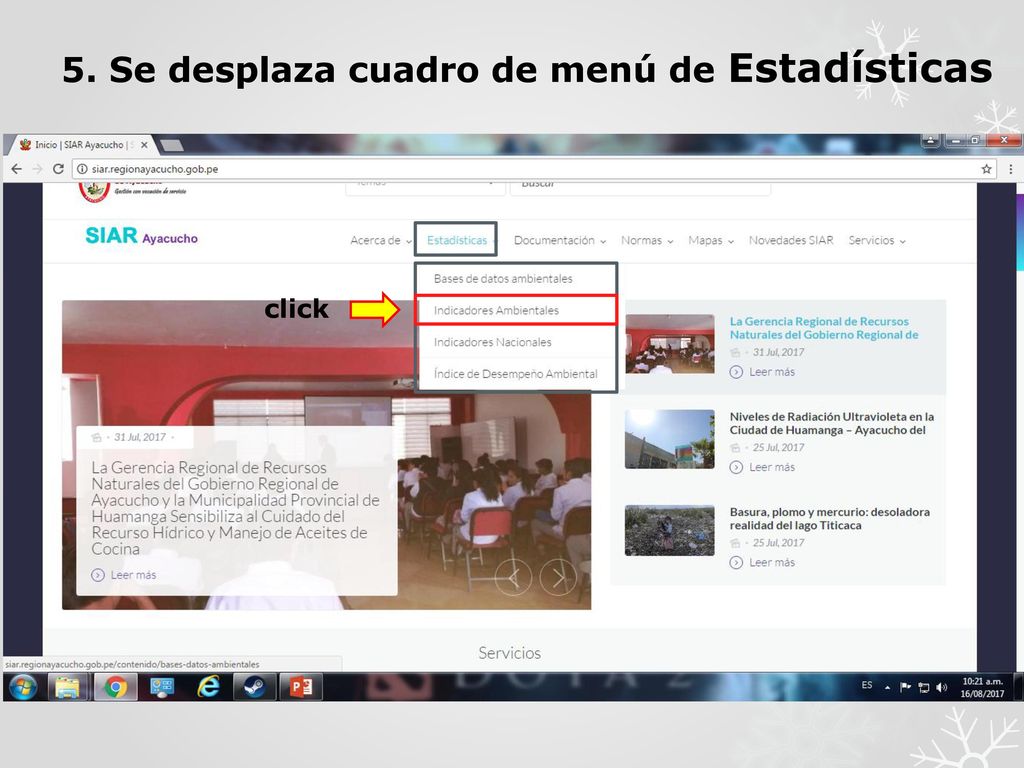The image size is (1024, 768).
Task: Expand the Servicios nav dropdown
Action: click(876, 240)
